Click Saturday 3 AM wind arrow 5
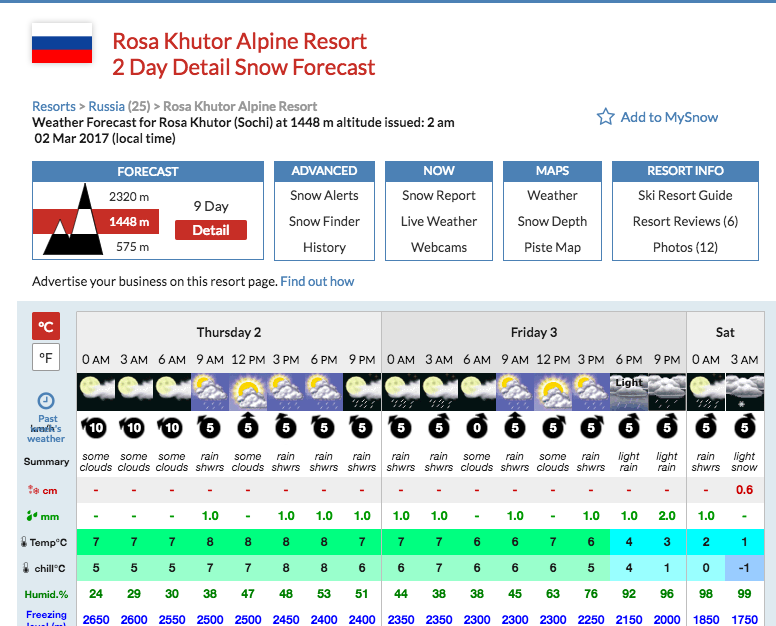This screenshot has height=626, width=776. click(744, 427)
